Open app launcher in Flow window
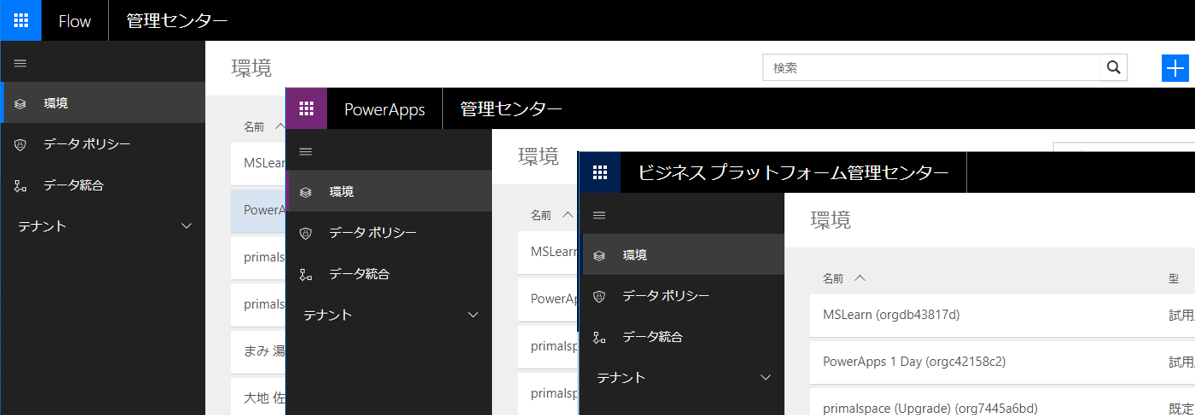This screenshot has width=1195, height=415. pos(21,21)
